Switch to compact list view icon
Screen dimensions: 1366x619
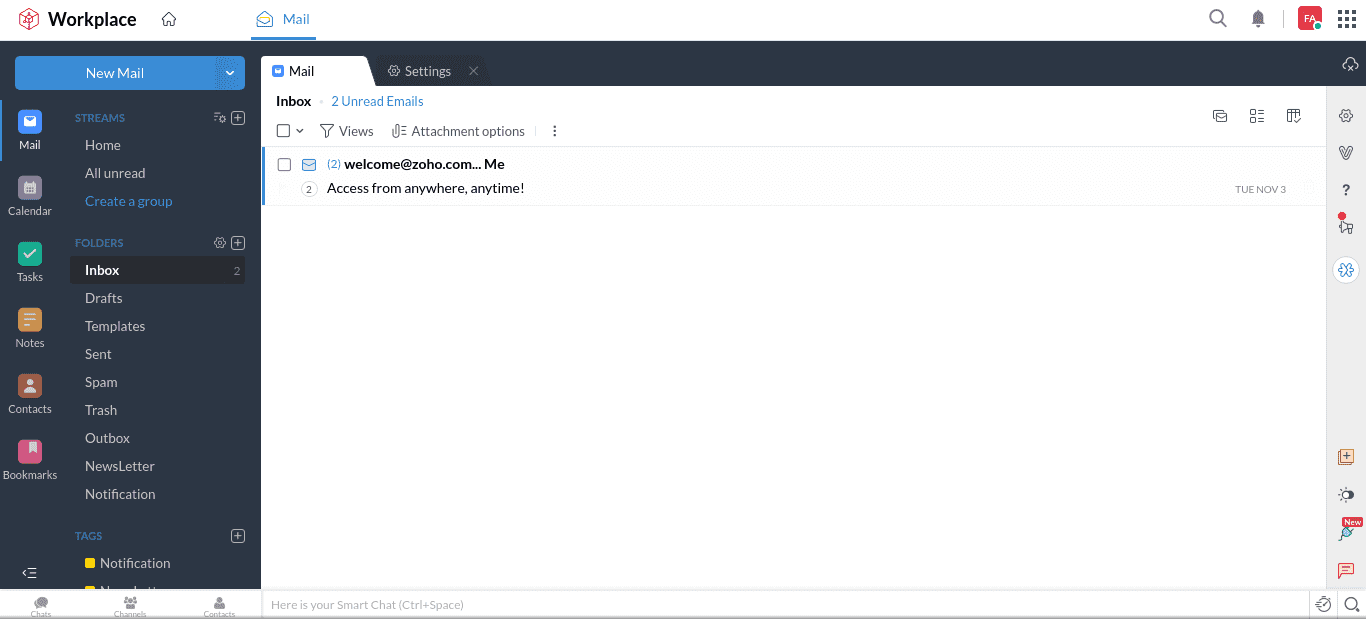[x=1257, y=116]
